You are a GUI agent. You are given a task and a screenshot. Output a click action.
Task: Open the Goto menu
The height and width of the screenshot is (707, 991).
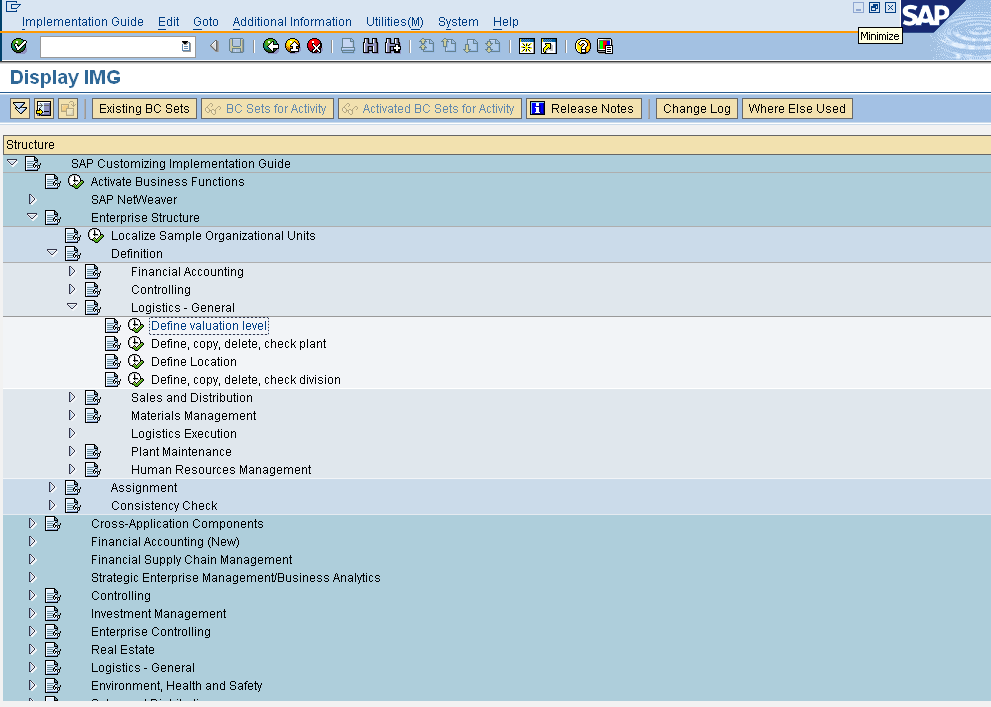(x=206, y=21)
